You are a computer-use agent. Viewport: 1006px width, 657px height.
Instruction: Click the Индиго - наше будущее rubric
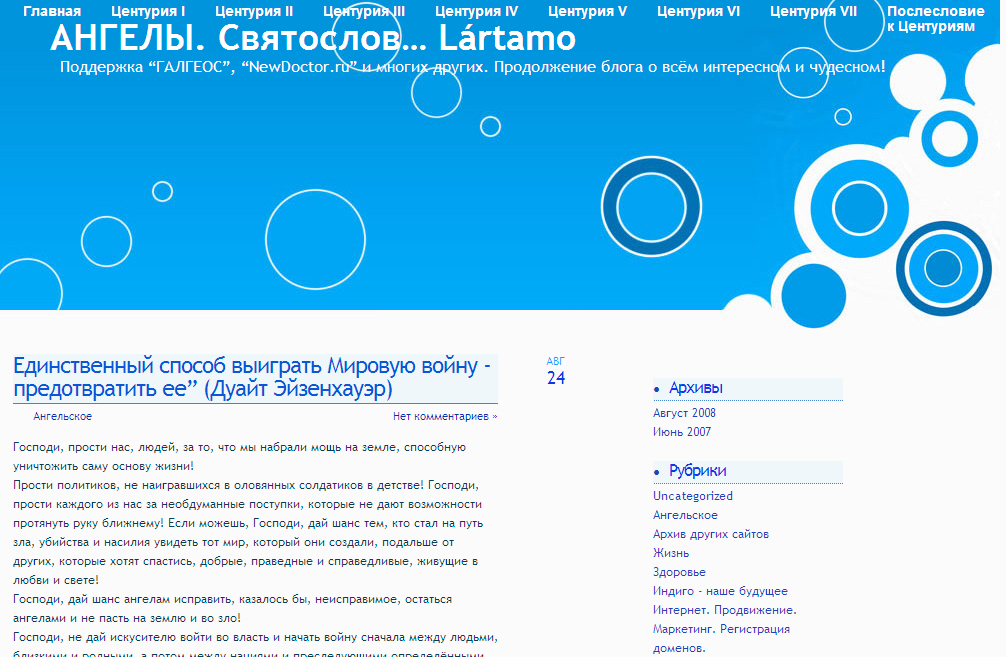click(x=720, y=591)
